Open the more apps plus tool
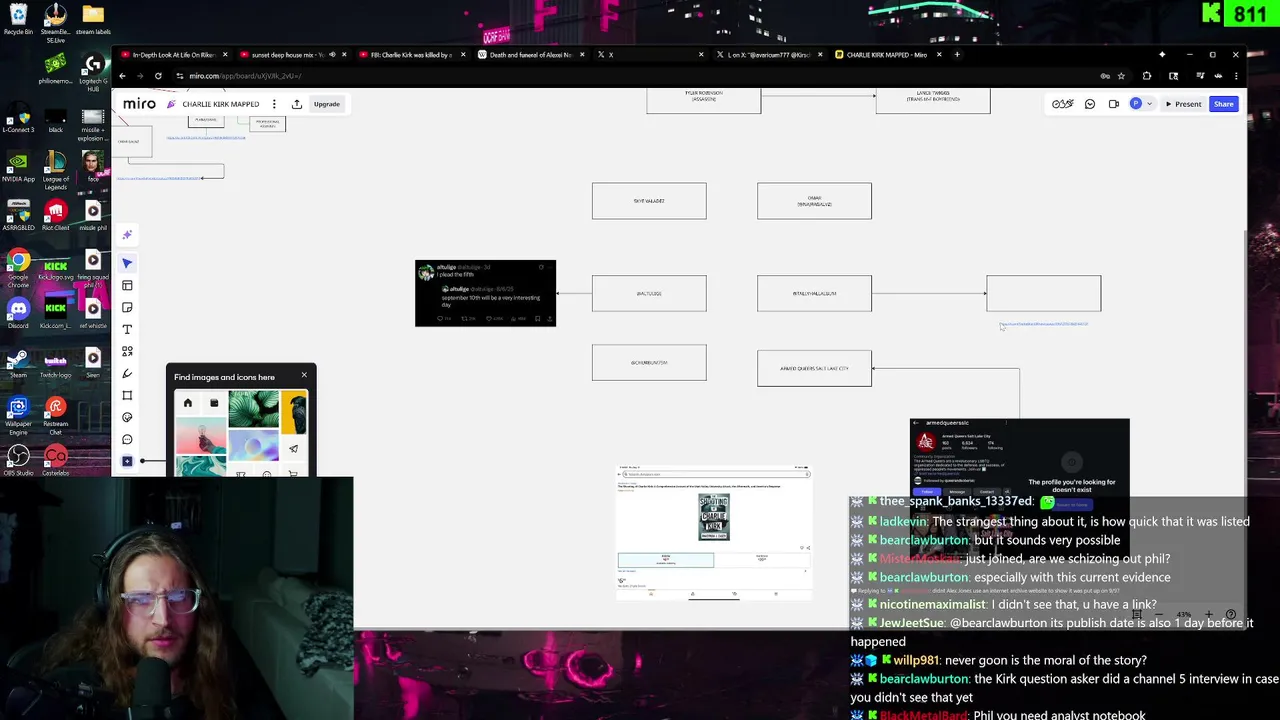The height and width of the screenshot is (720, 1280). (127, 461)
